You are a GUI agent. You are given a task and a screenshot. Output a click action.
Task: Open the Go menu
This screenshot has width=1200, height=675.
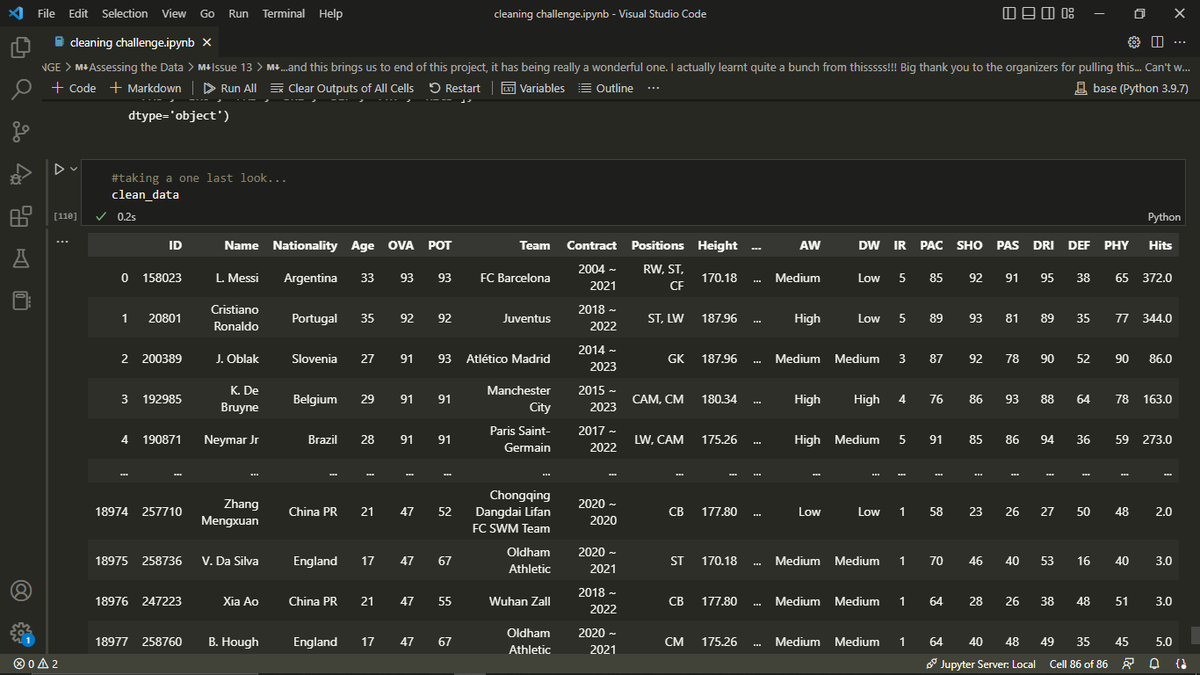207,14
